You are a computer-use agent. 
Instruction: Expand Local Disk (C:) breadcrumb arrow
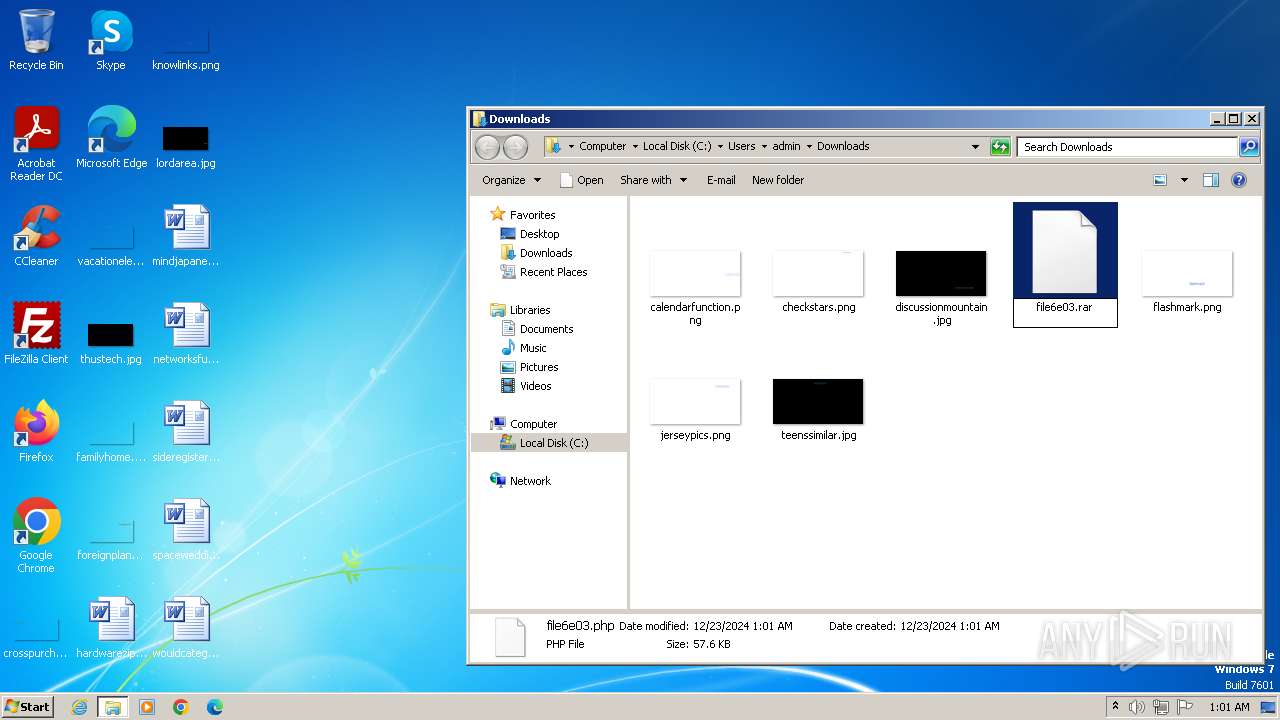720,146
